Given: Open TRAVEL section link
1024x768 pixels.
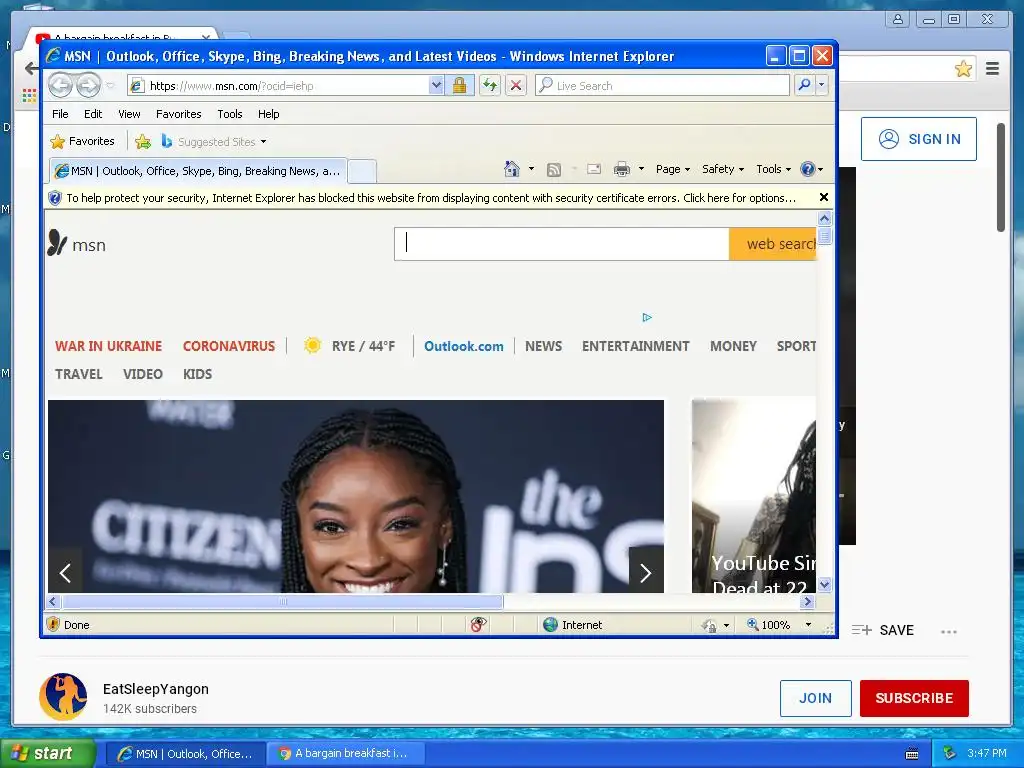Looking at the screenshot, I should tap(78, 374).
